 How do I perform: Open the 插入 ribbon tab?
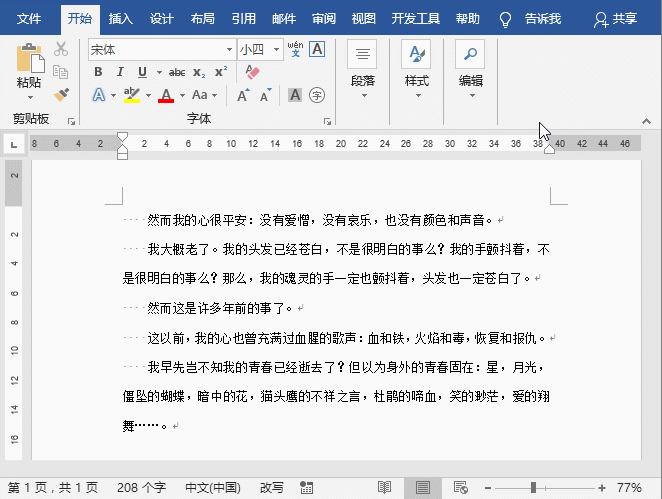pyautogui.click(x=120, y=18)
